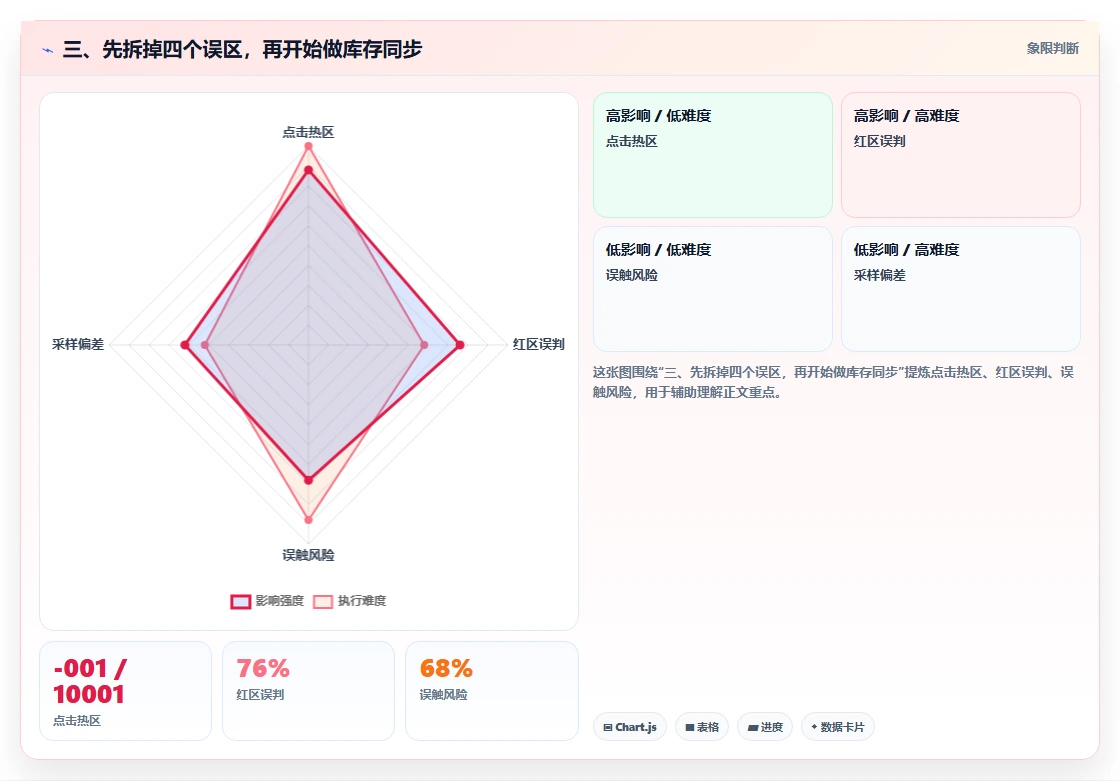Viewport: 1120px width, 781px height.
Task: Open the 低影响 / 低难度 quadrant card
Action: click(x=713, y=289)
